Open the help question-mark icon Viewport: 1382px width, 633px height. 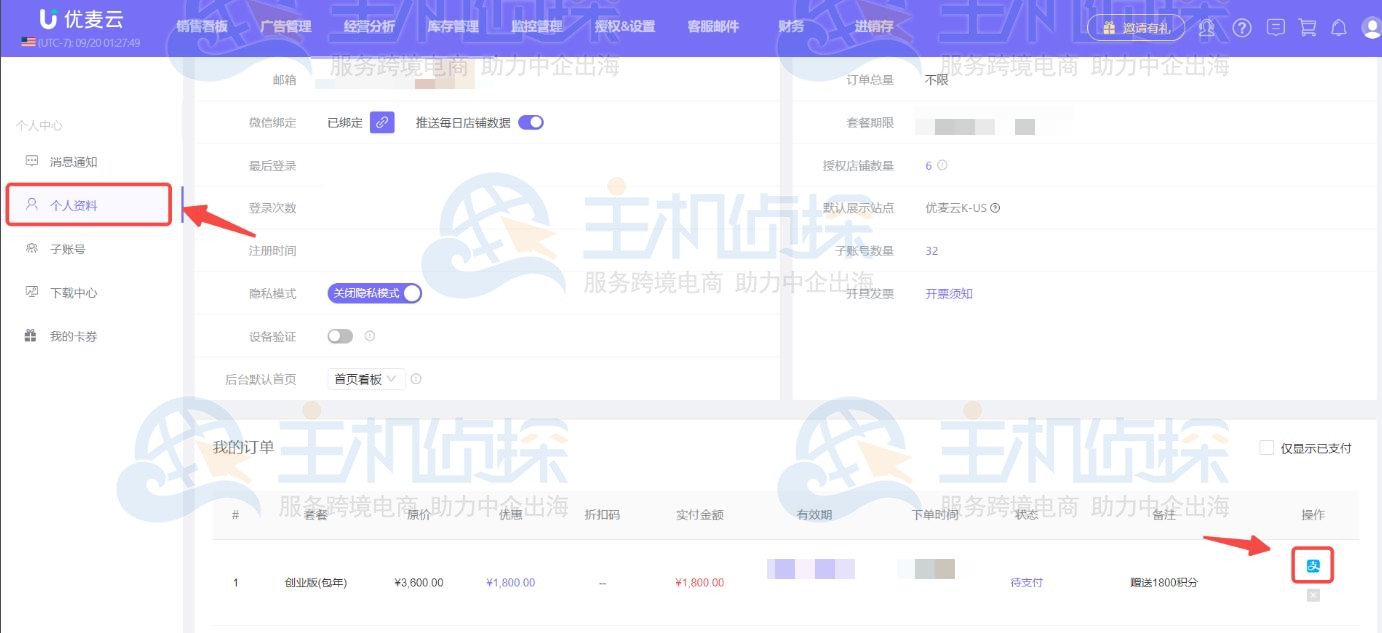coord(1242,29)
